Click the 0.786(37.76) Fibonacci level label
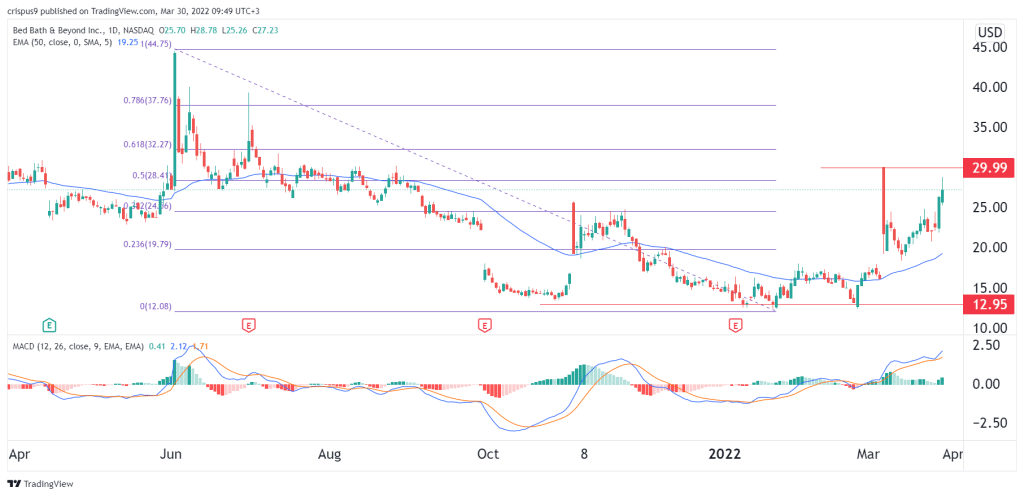 point(148,101)
